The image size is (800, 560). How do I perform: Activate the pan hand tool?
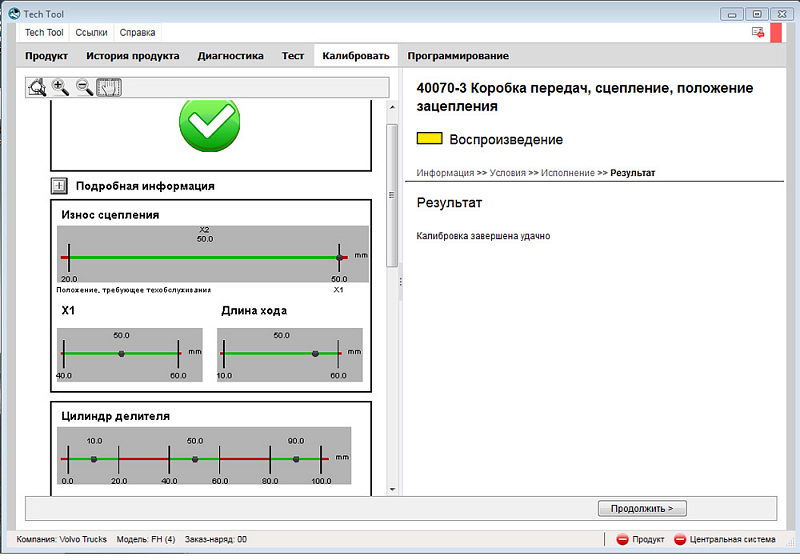click(109, 88)
